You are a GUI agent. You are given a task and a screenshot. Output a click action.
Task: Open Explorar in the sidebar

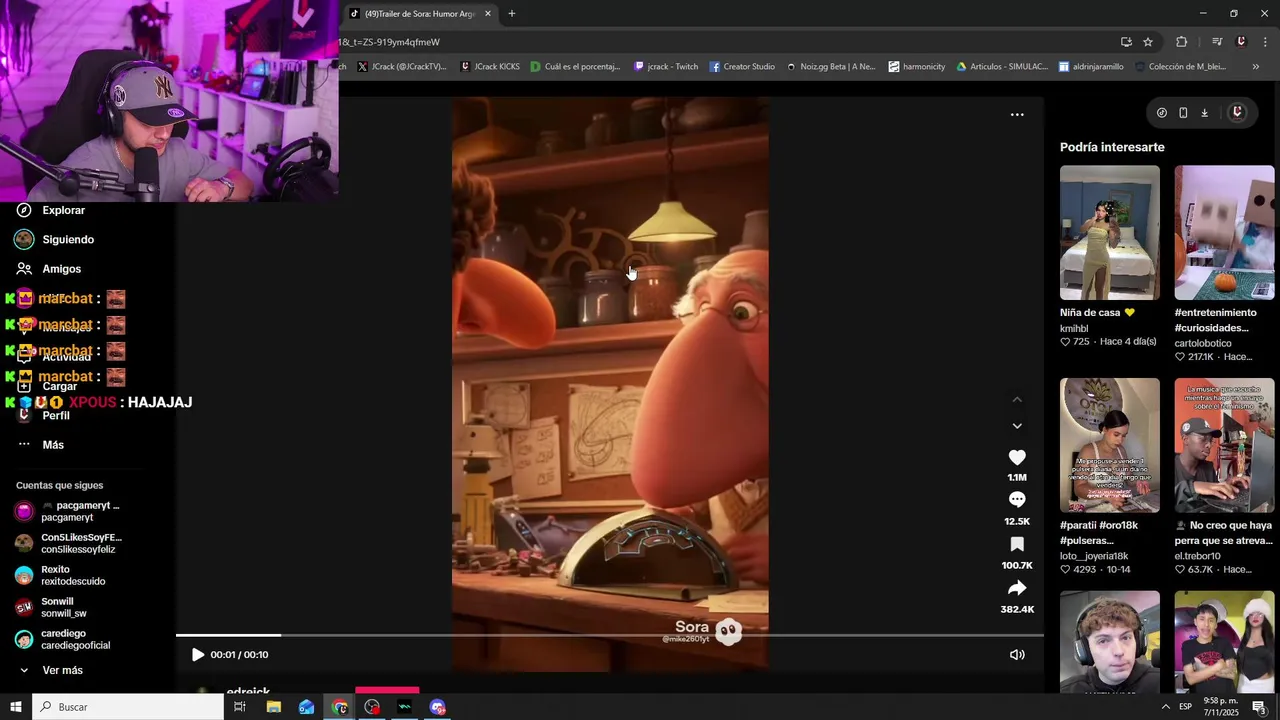tap(63, 210)
